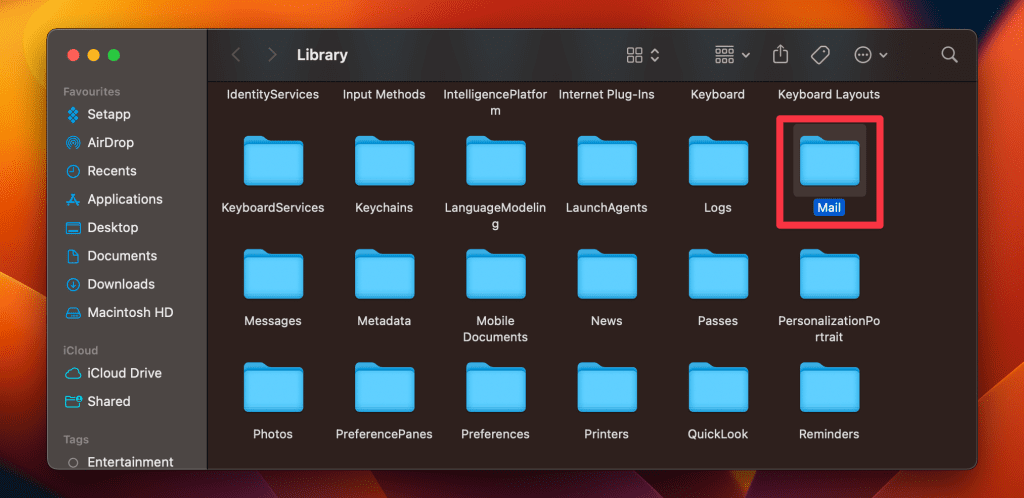
Task: Expand the Group By options dropdown
Action: [x=732, y=55]
